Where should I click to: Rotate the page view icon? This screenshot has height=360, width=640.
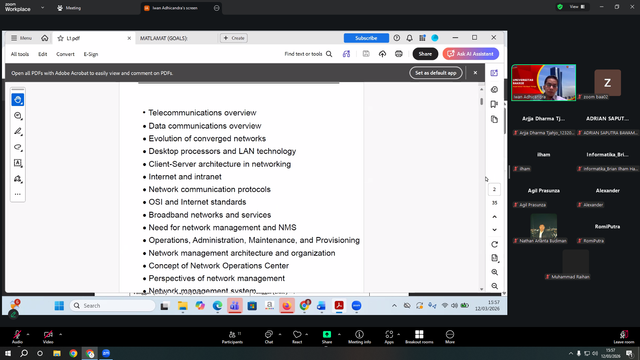pos(494,244)
